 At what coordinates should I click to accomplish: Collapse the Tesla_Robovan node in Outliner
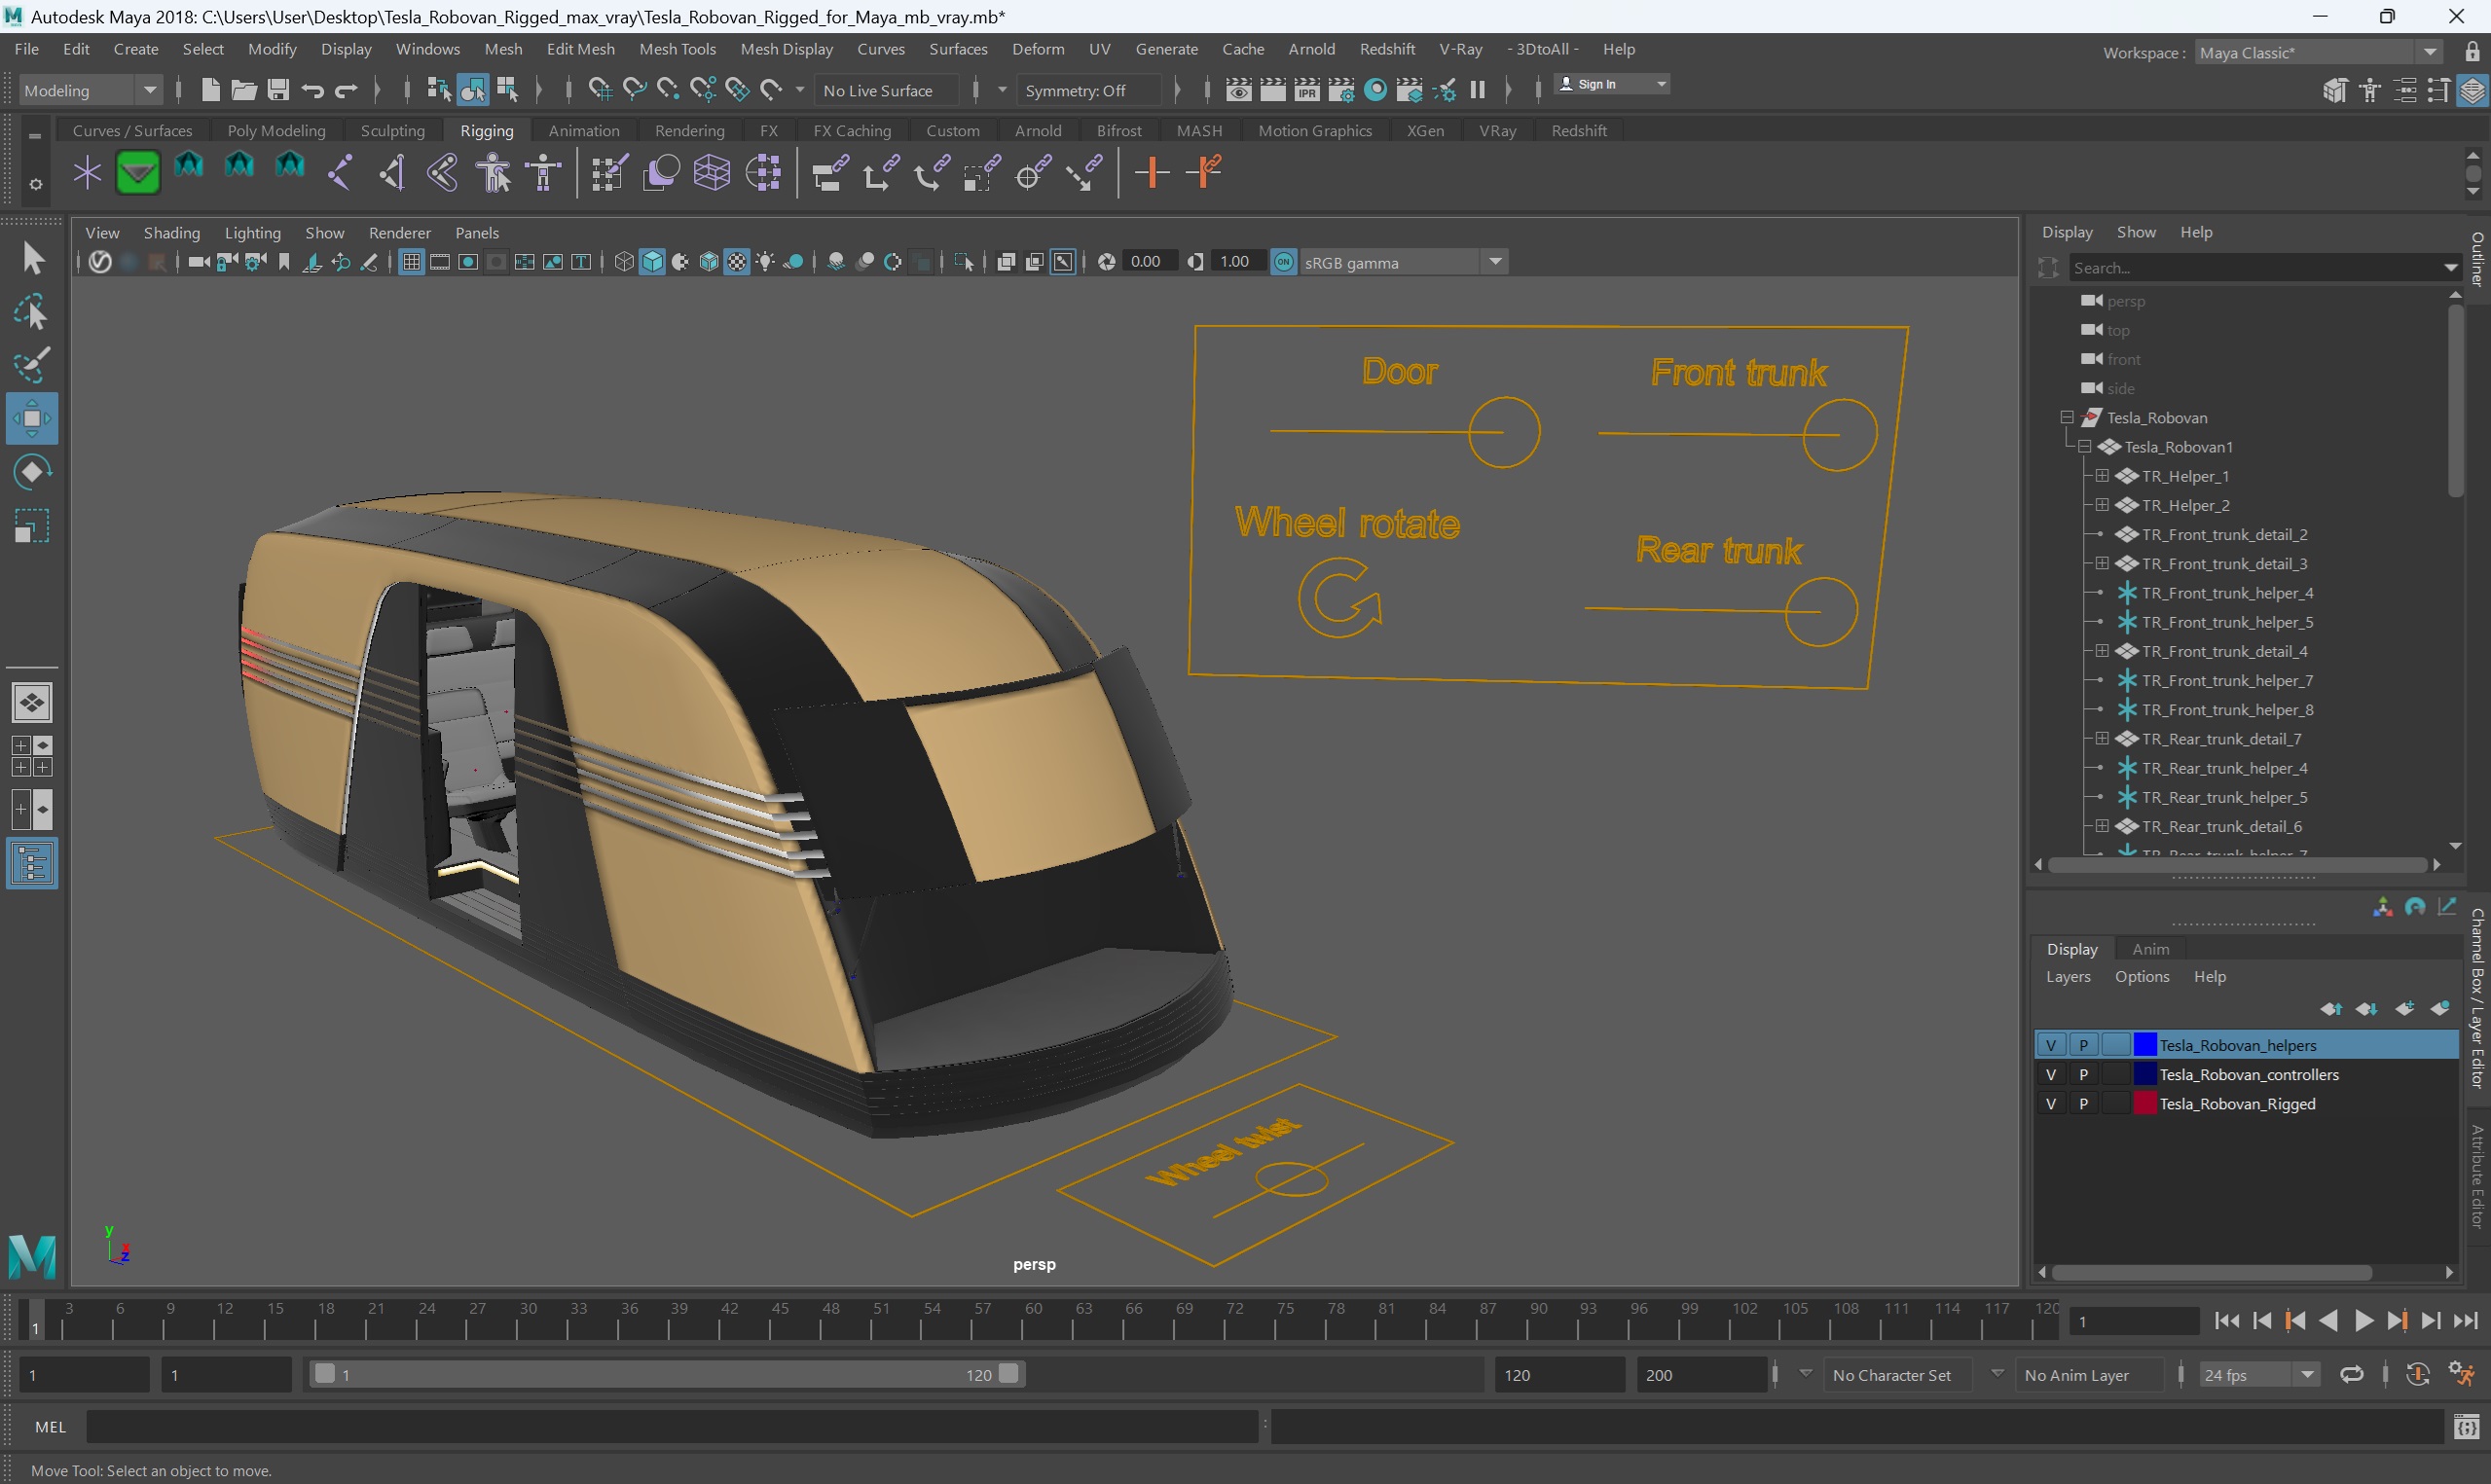pyautogui.click(x=2066, y=417)
